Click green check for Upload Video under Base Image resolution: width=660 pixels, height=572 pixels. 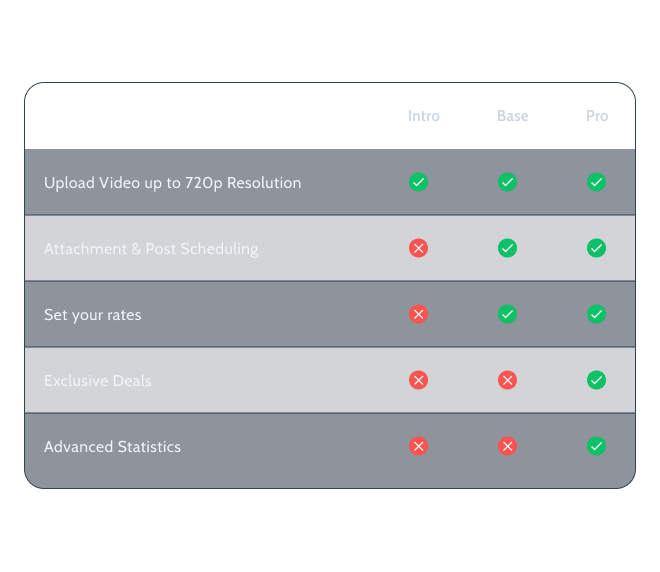click(508, 182)
